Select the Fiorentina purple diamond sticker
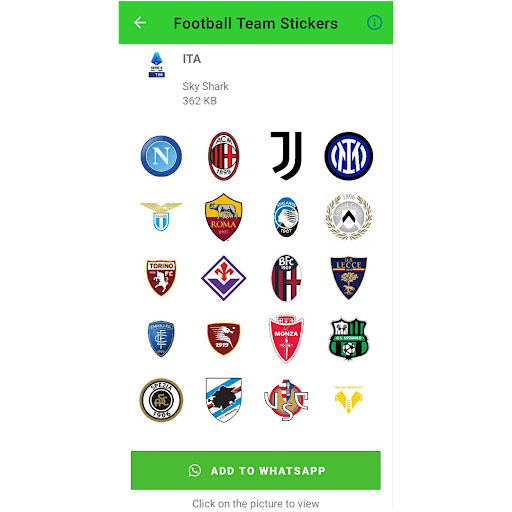The image size is (512, 512). point(224,278)
